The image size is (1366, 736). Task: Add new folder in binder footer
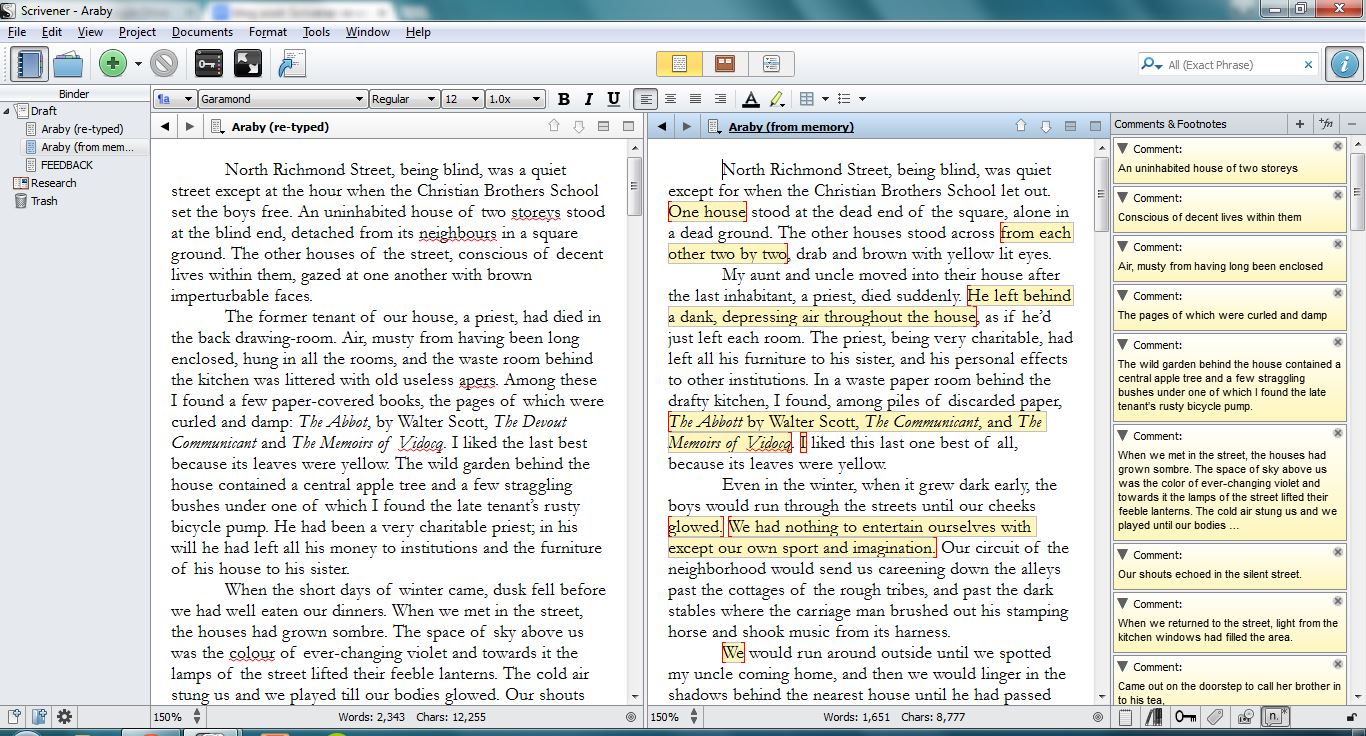coord(40,717)
